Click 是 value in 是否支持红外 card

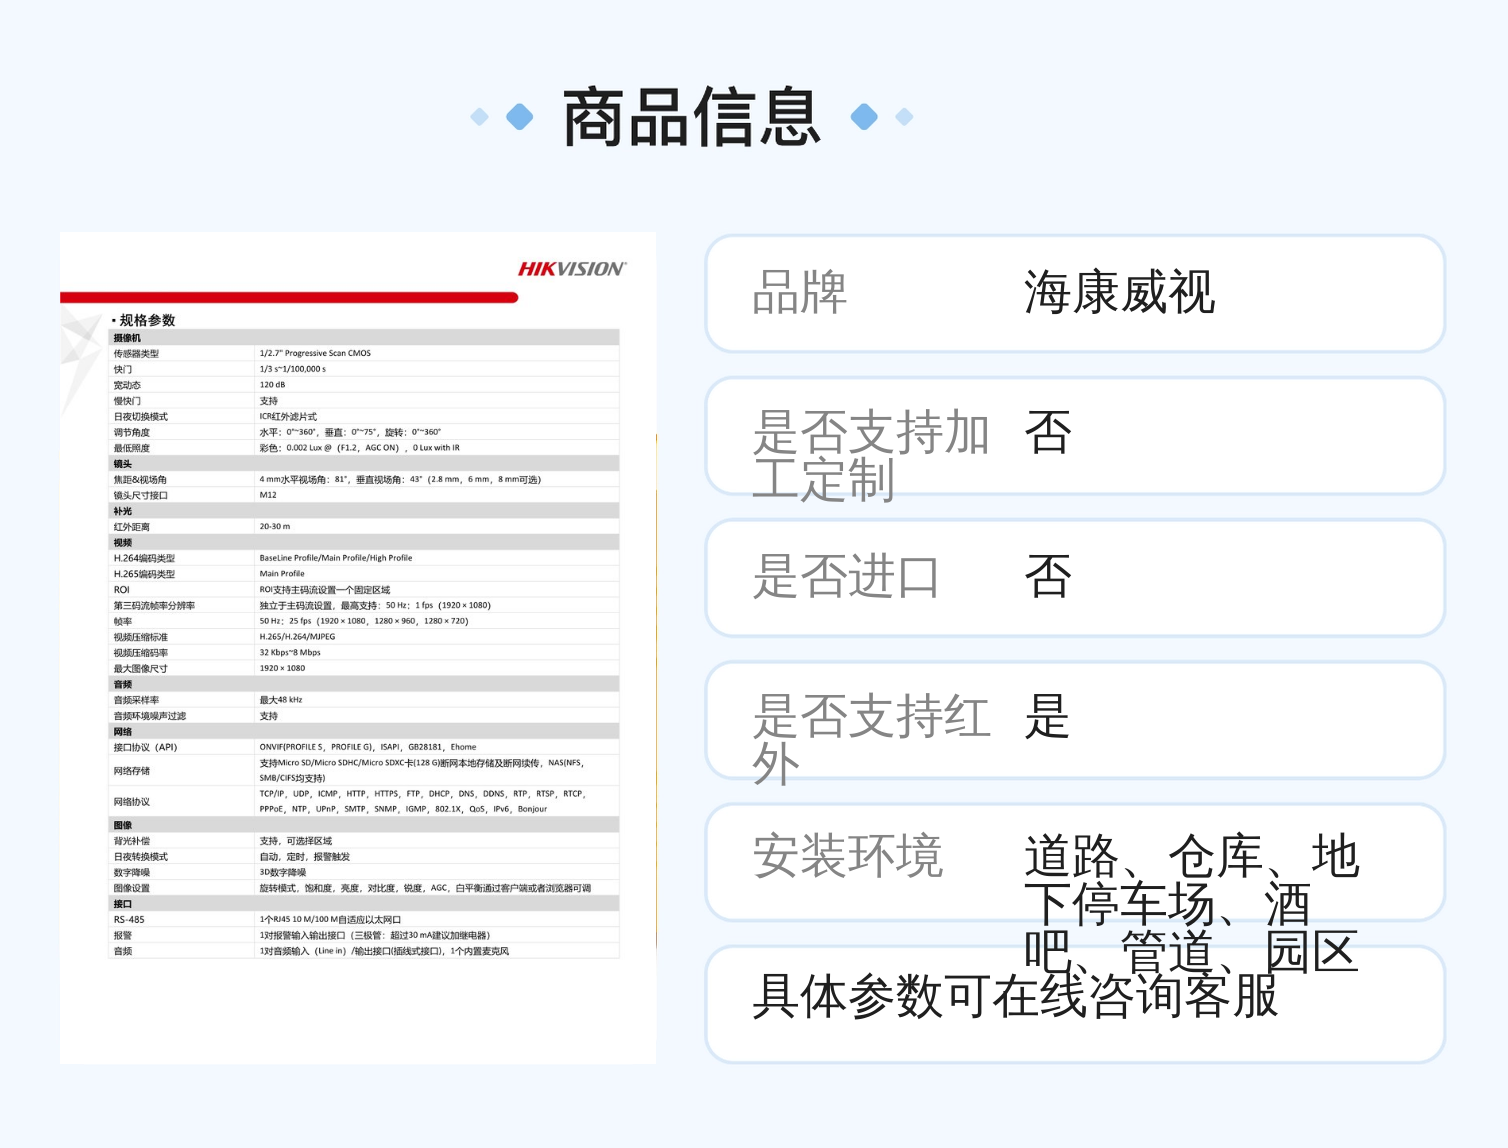[x=1047, y=716]
